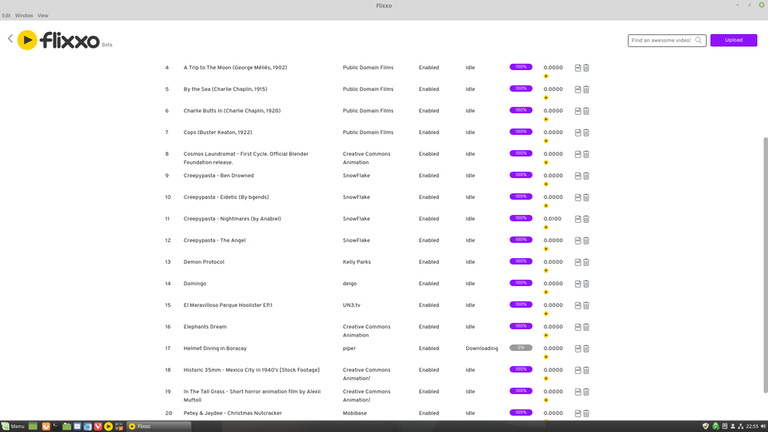Image resolution: width=768 pixels, height=432 pixels.
Task: Click the 2% progress bar for Helmet Diving
Action: (x=521, y=348)
